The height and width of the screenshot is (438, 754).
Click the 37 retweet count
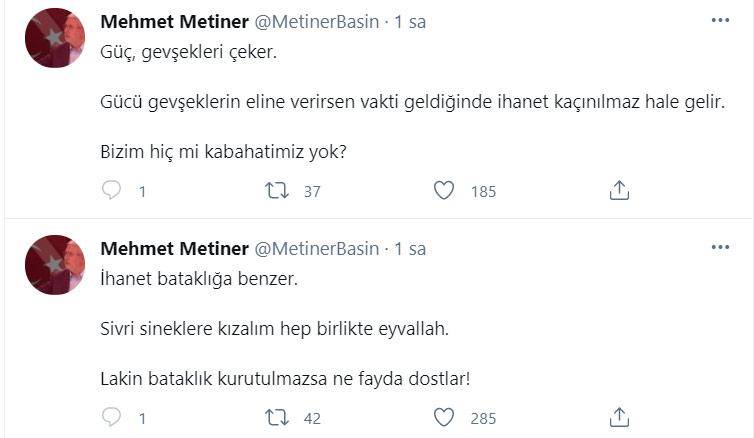pos(311,191)
